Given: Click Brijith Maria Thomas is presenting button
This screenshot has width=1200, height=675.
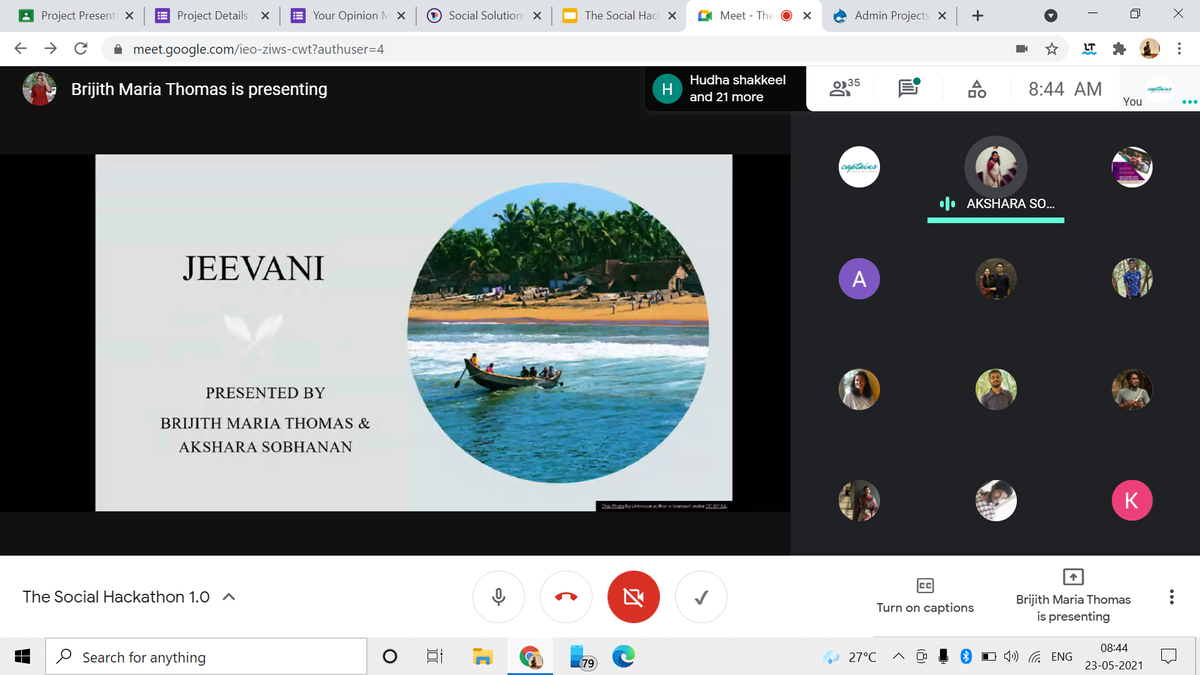Looking at the screenshot, I should [x=1072, y=596].
